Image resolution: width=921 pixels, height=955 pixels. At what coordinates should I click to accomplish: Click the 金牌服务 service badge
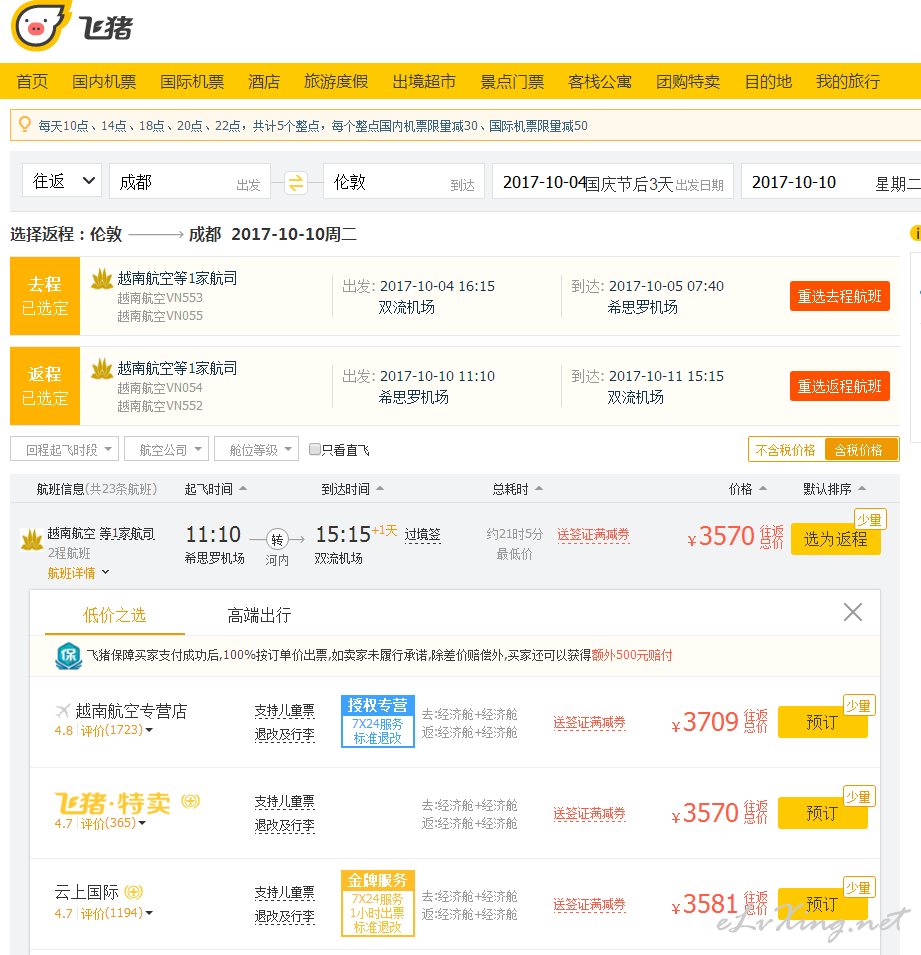point(378,903)
